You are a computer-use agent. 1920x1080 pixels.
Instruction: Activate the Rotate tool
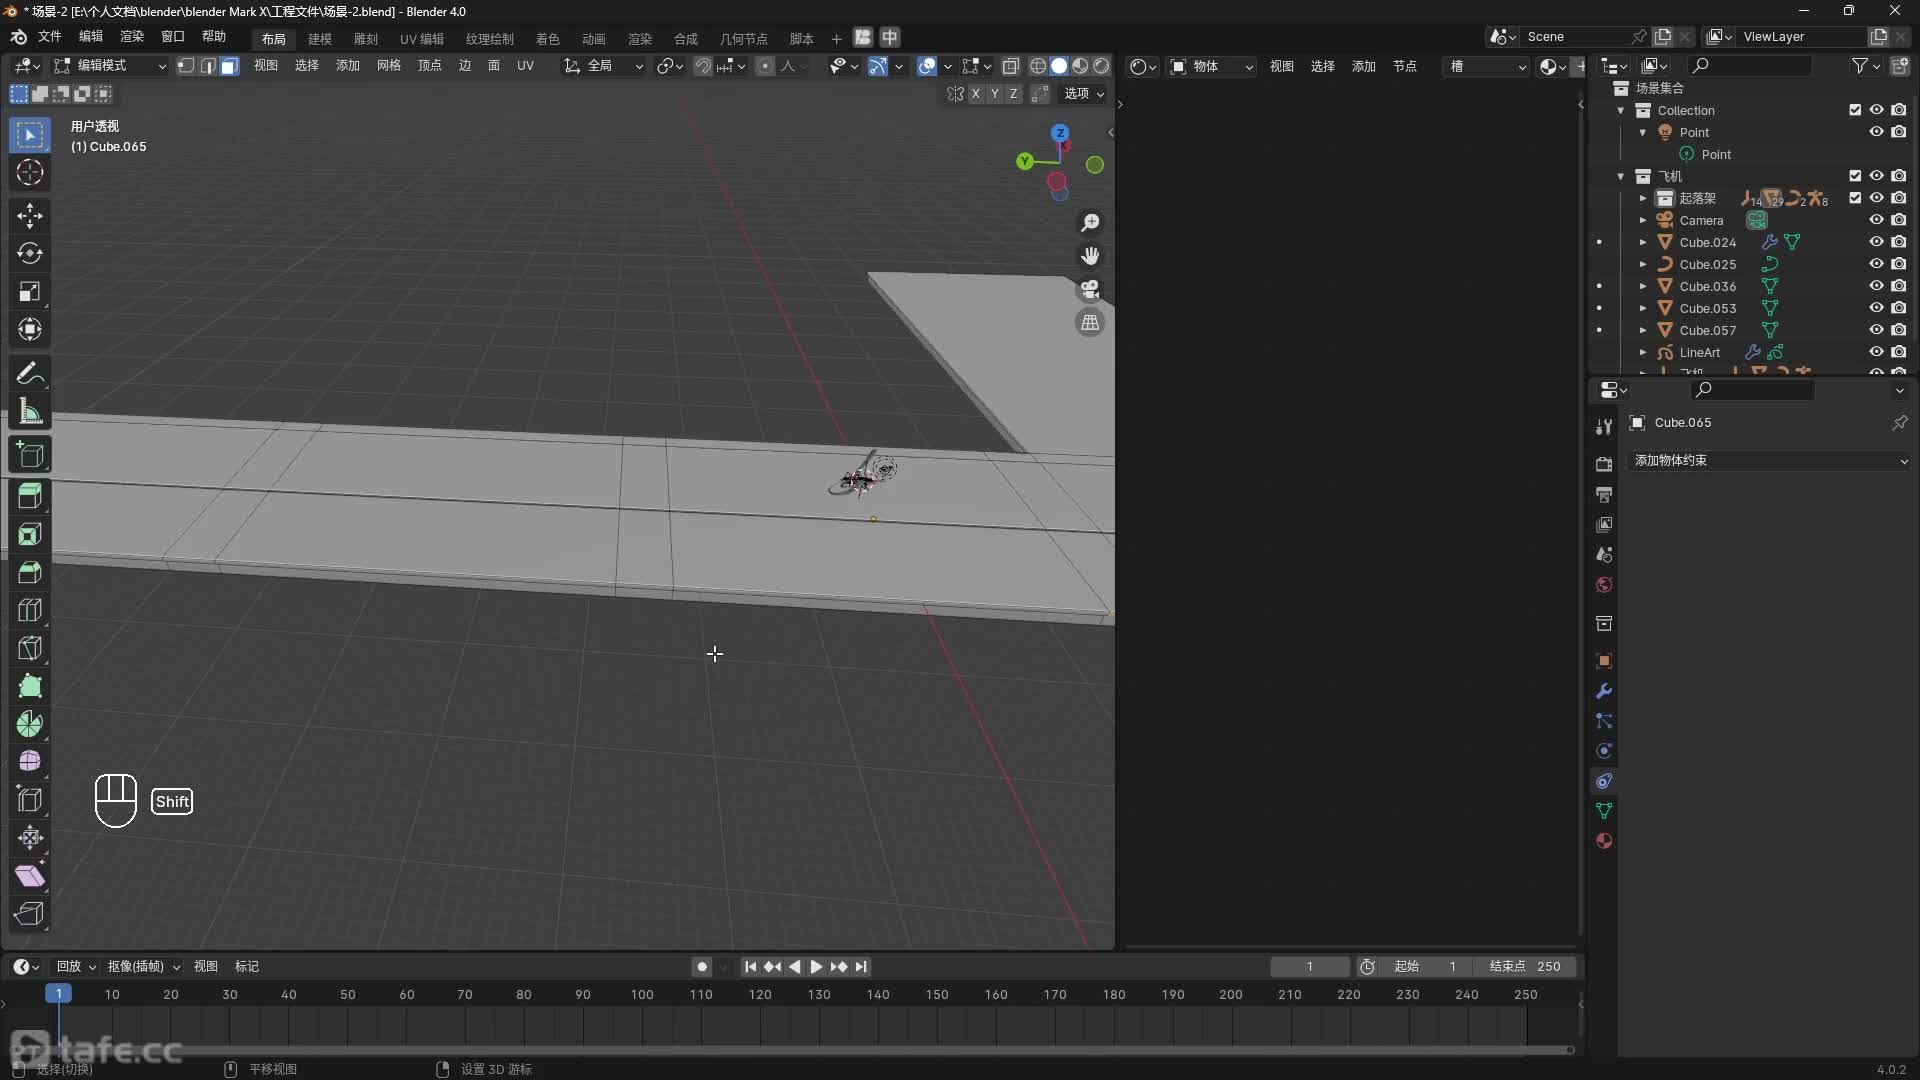coord(30,254)
